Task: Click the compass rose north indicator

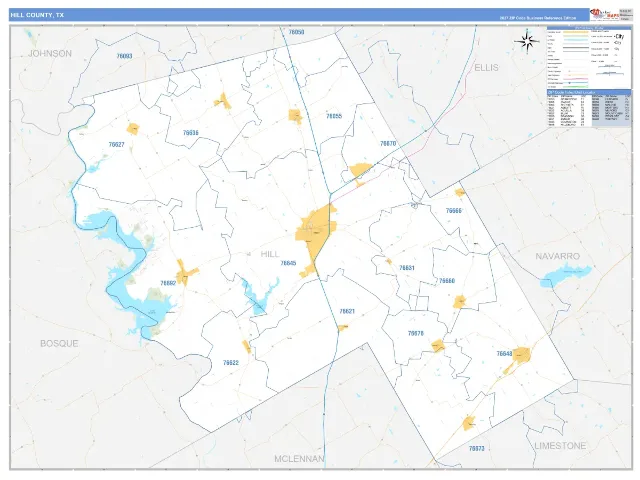Action: (x=527, y=41)
